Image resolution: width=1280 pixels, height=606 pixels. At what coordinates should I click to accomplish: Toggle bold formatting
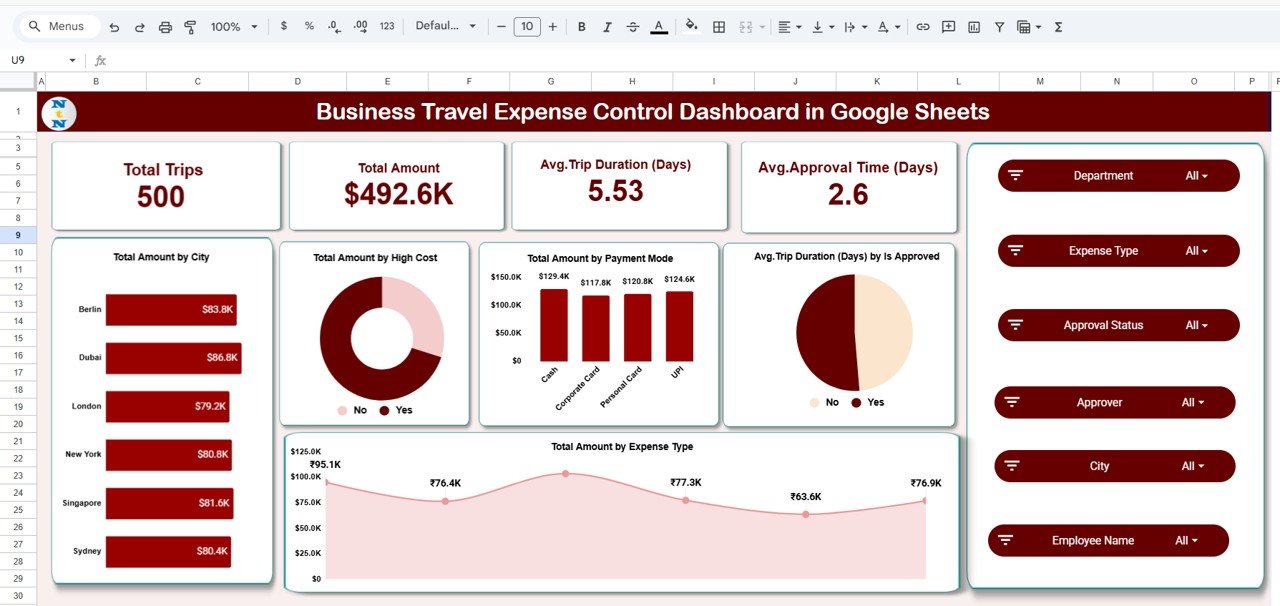[x=581, y=27]
